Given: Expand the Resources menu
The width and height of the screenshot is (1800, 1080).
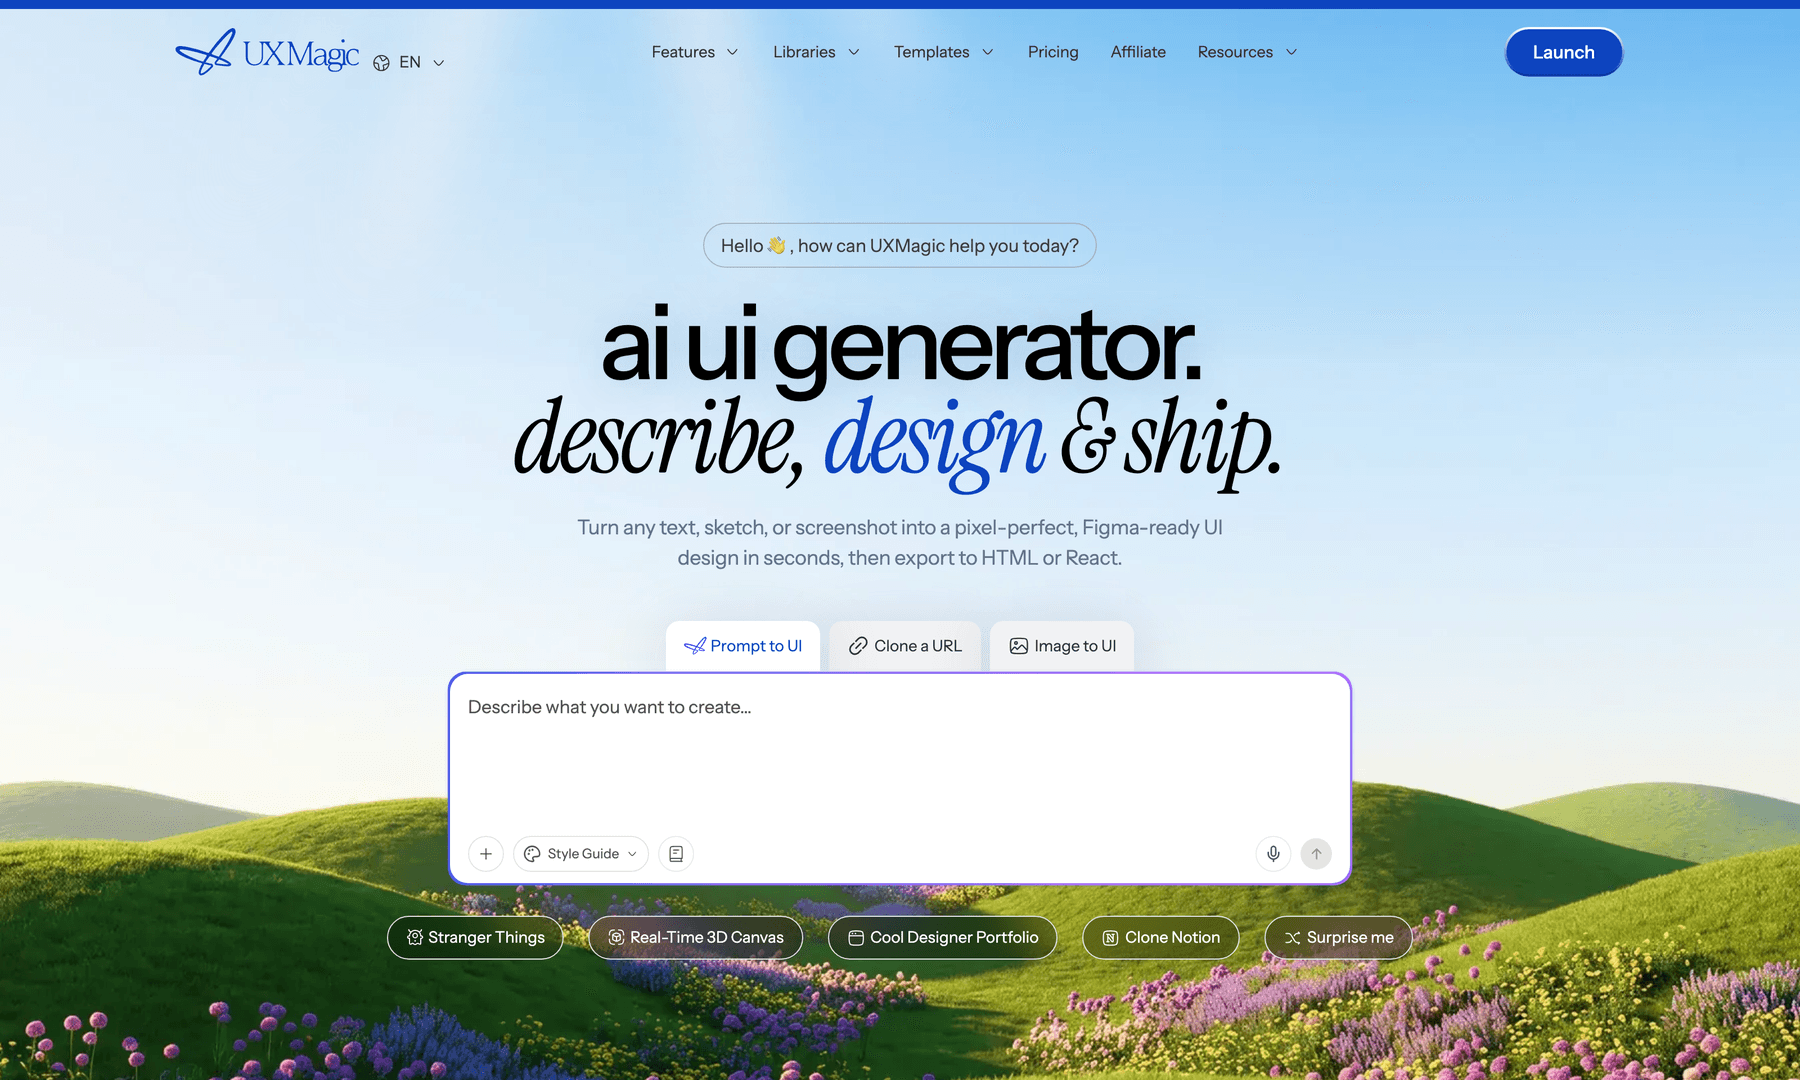Looking at the screenshot, I should [x=1247, y=52].
